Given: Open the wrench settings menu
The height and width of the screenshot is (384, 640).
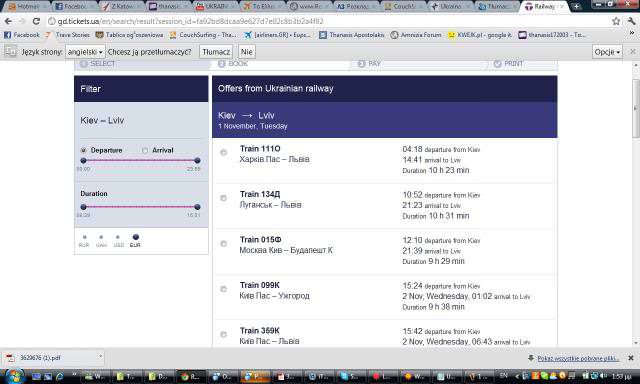Looking at the screenshot, I should (x=631, y=21).
